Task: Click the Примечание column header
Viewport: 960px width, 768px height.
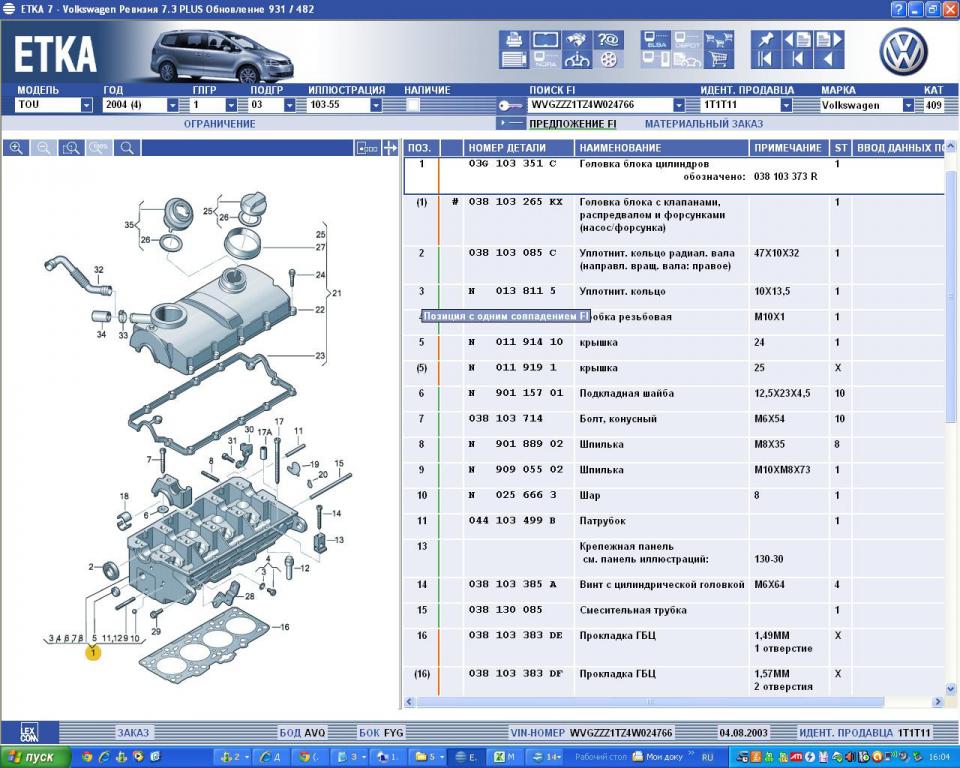Action: click(x=789, y=148)
